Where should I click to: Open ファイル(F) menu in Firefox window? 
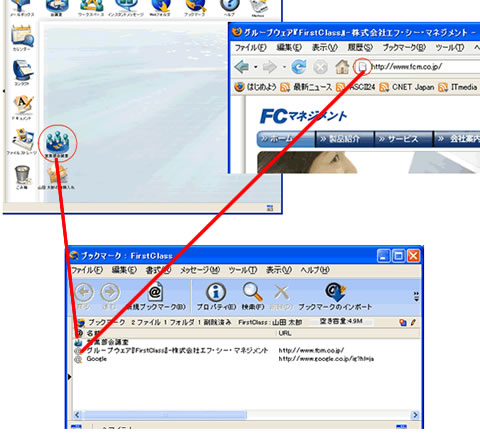(x=250, y=48)
